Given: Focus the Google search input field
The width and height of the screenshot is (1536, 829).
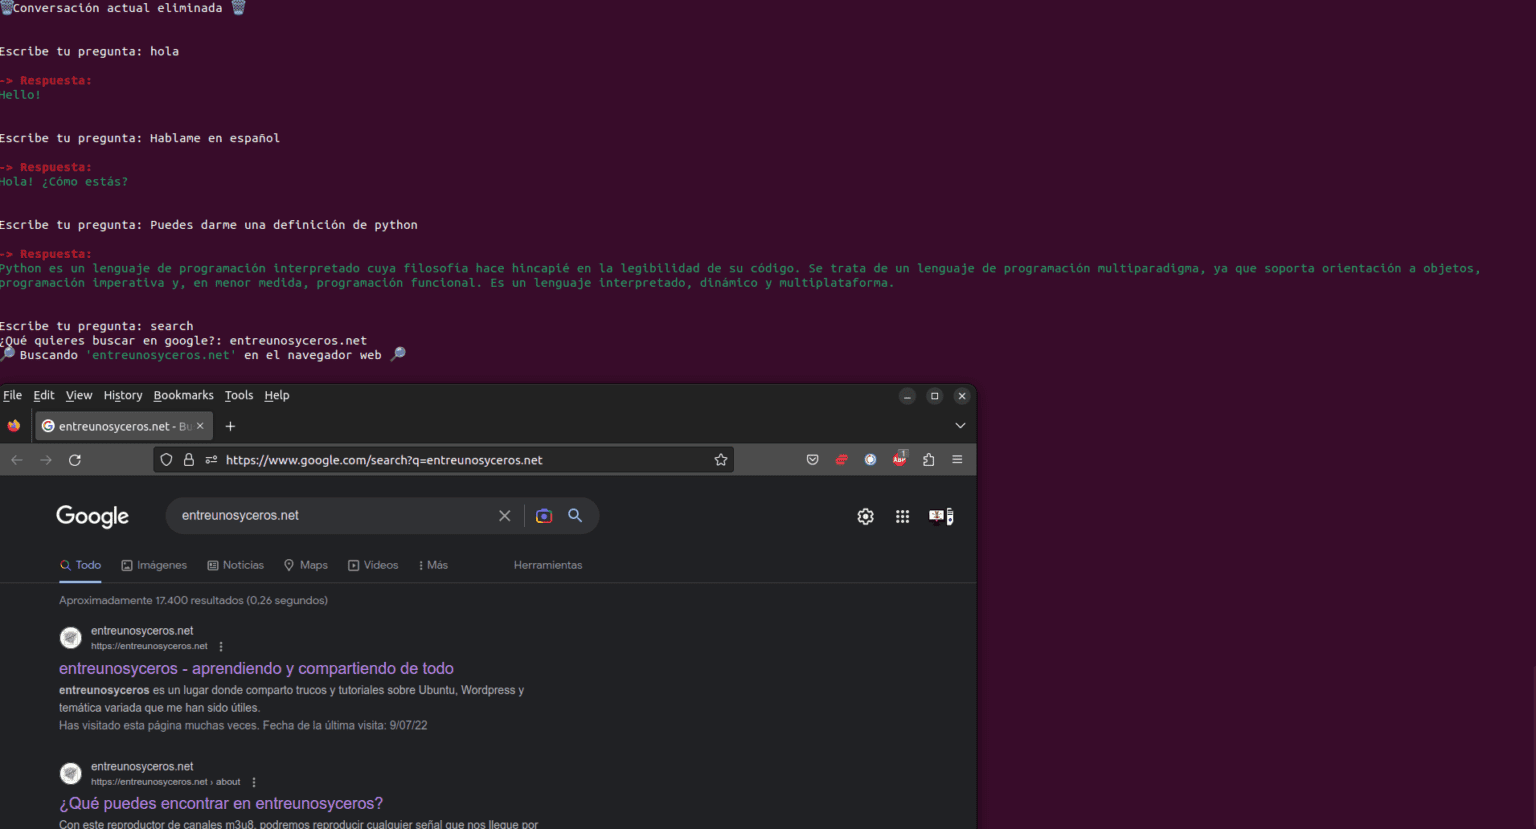Looking at the screenshot, I should [x=335, y=516].
